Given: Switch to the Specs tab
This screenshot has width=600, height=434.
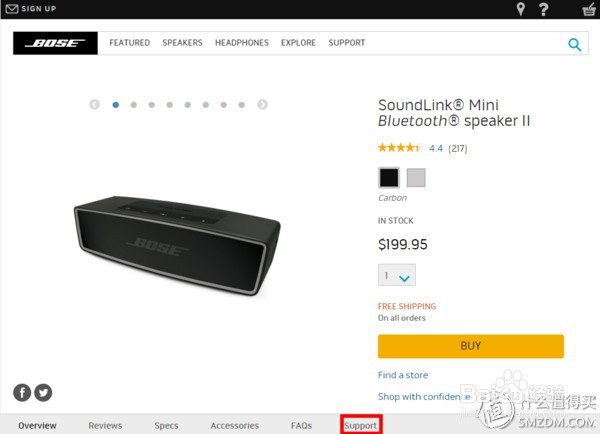Looking at the screenshot, I should pyautogui.click(x=166, y=425).
